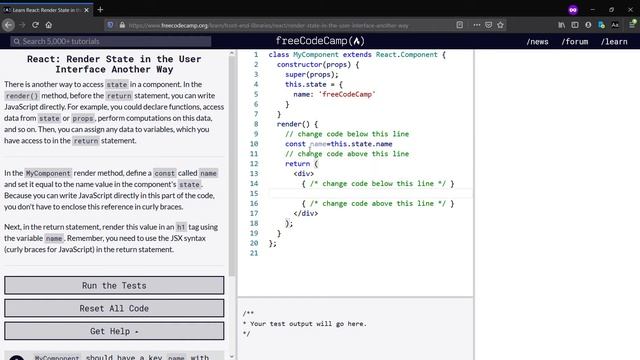This screenshot has width=640, height=360.
Task: Open page actions three-dot menu
Action: (x=476, y=25)
